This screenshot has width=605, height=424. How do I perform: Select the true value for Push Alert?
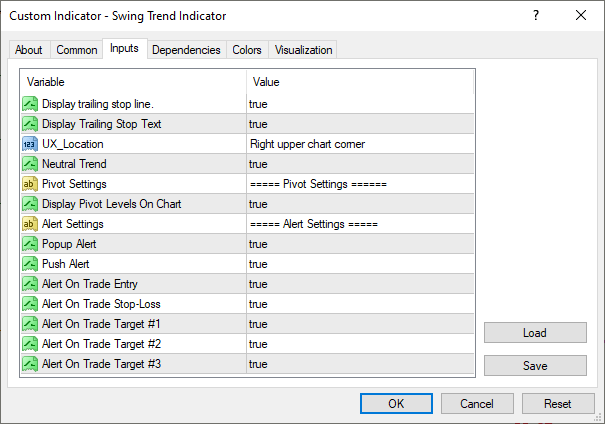(x=360, y=264)
